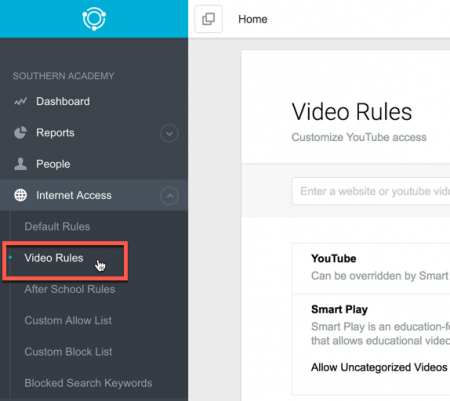Open the Dashboard page

tap(63, 101)
